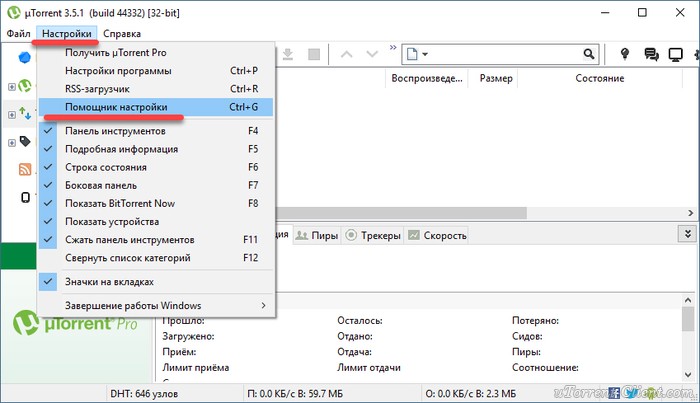700x403 pixels.
Task: Expand the toolbar overflow chevron
Action: point(393,47)
